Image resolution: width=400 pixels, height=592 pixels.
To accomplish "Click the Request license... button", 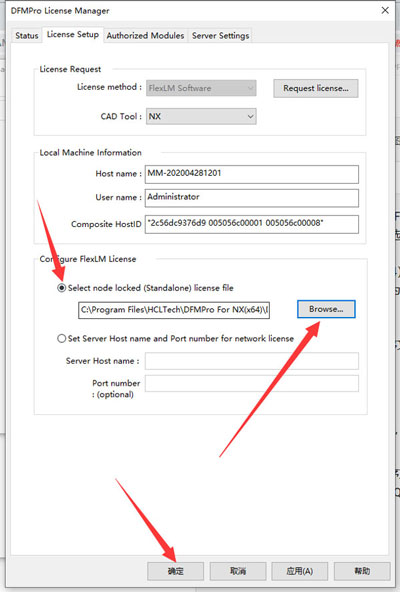I will 316,88.
